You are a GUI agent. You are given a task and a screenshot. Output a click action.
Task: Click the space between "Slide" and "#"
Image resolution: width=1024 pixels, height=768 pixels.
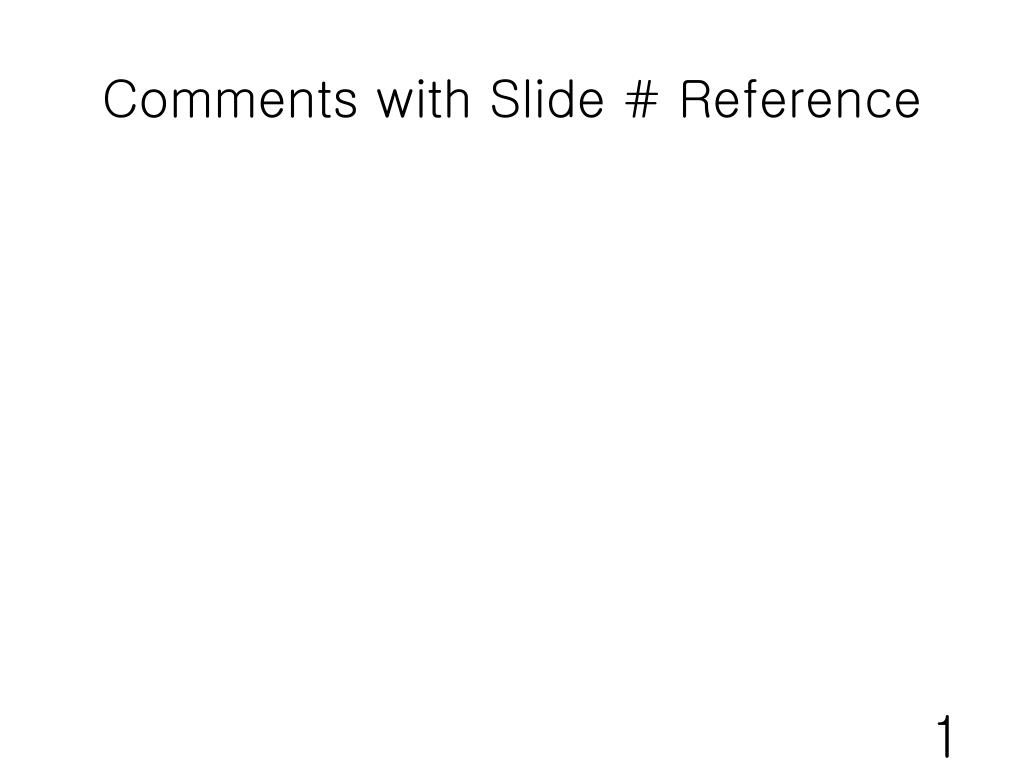615,99
